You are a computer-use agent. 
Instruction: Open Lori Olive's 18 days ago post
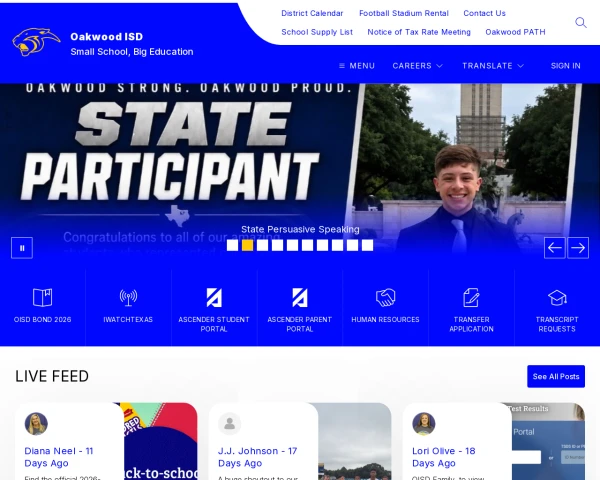(444, 457)
